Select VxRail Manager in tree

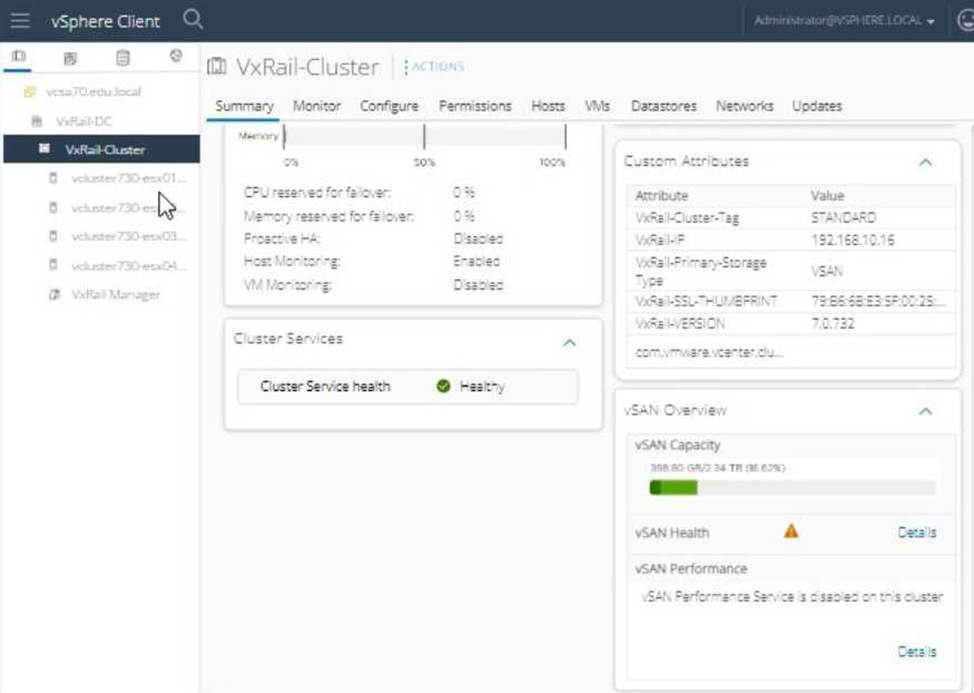click(116, 295)
